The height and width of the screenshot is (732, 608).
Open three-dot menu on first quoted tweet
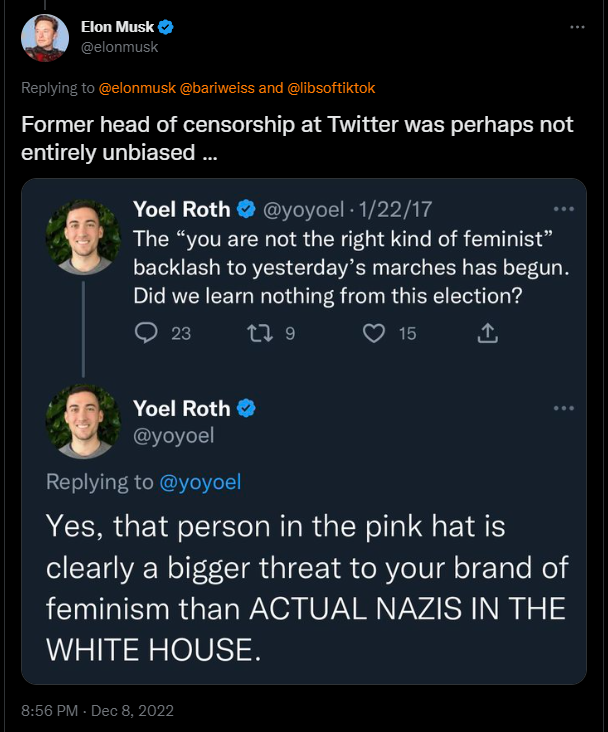point(563,209)
